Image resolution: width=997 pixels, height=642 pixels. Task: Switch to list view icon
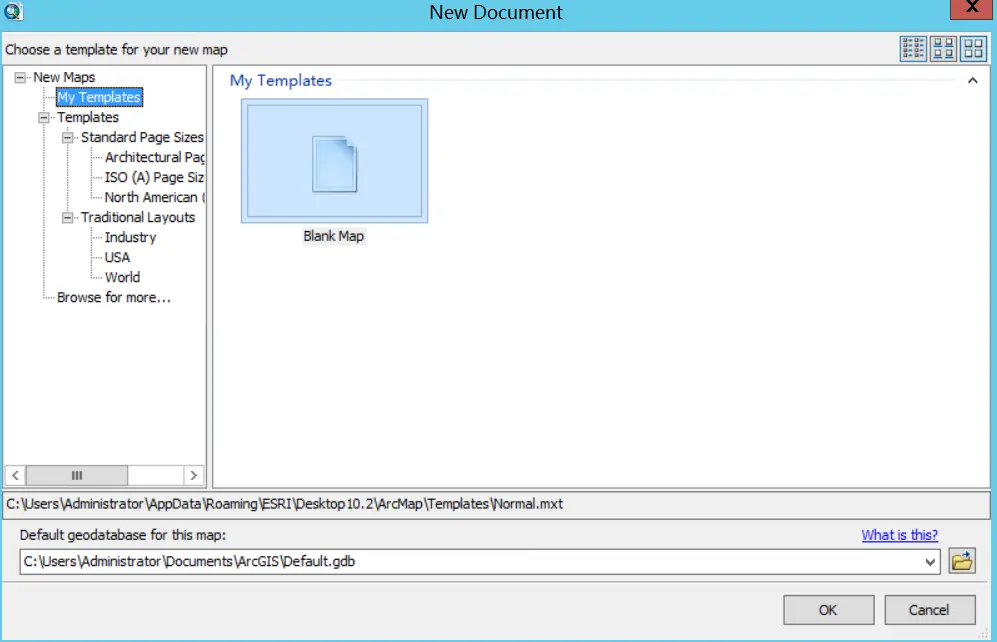[913, 48]
